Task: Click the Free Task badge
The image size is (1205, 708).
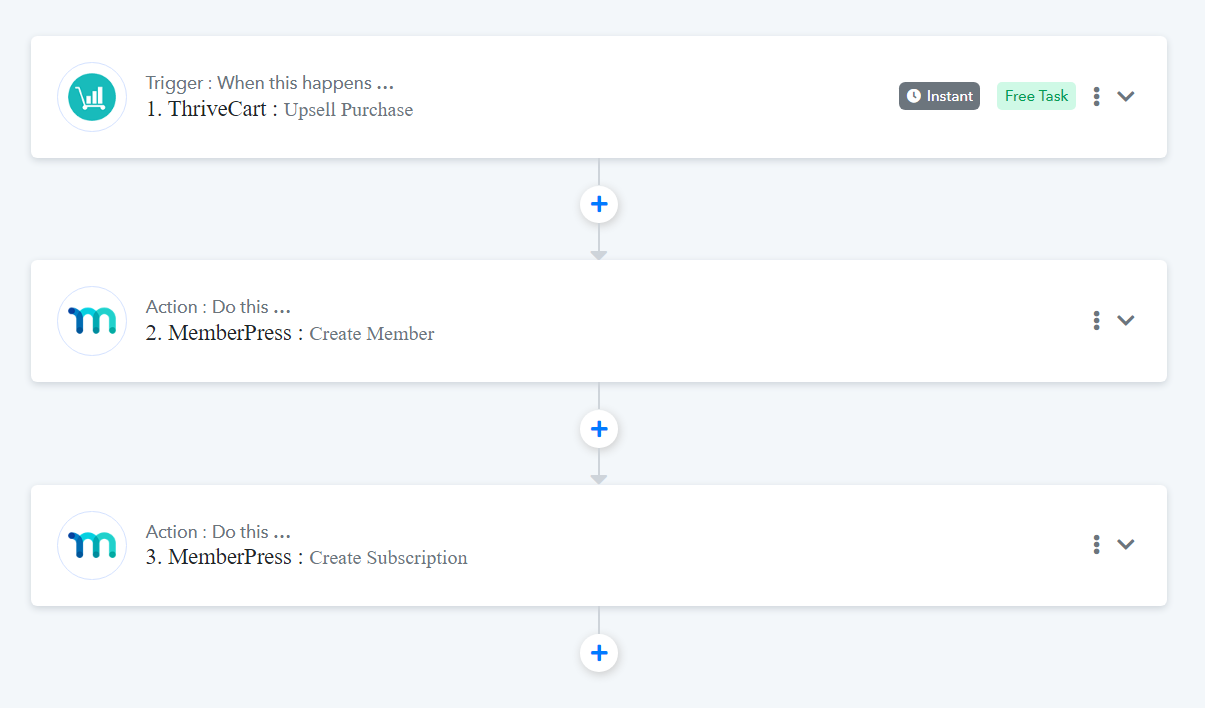Action: point(1036,96)
